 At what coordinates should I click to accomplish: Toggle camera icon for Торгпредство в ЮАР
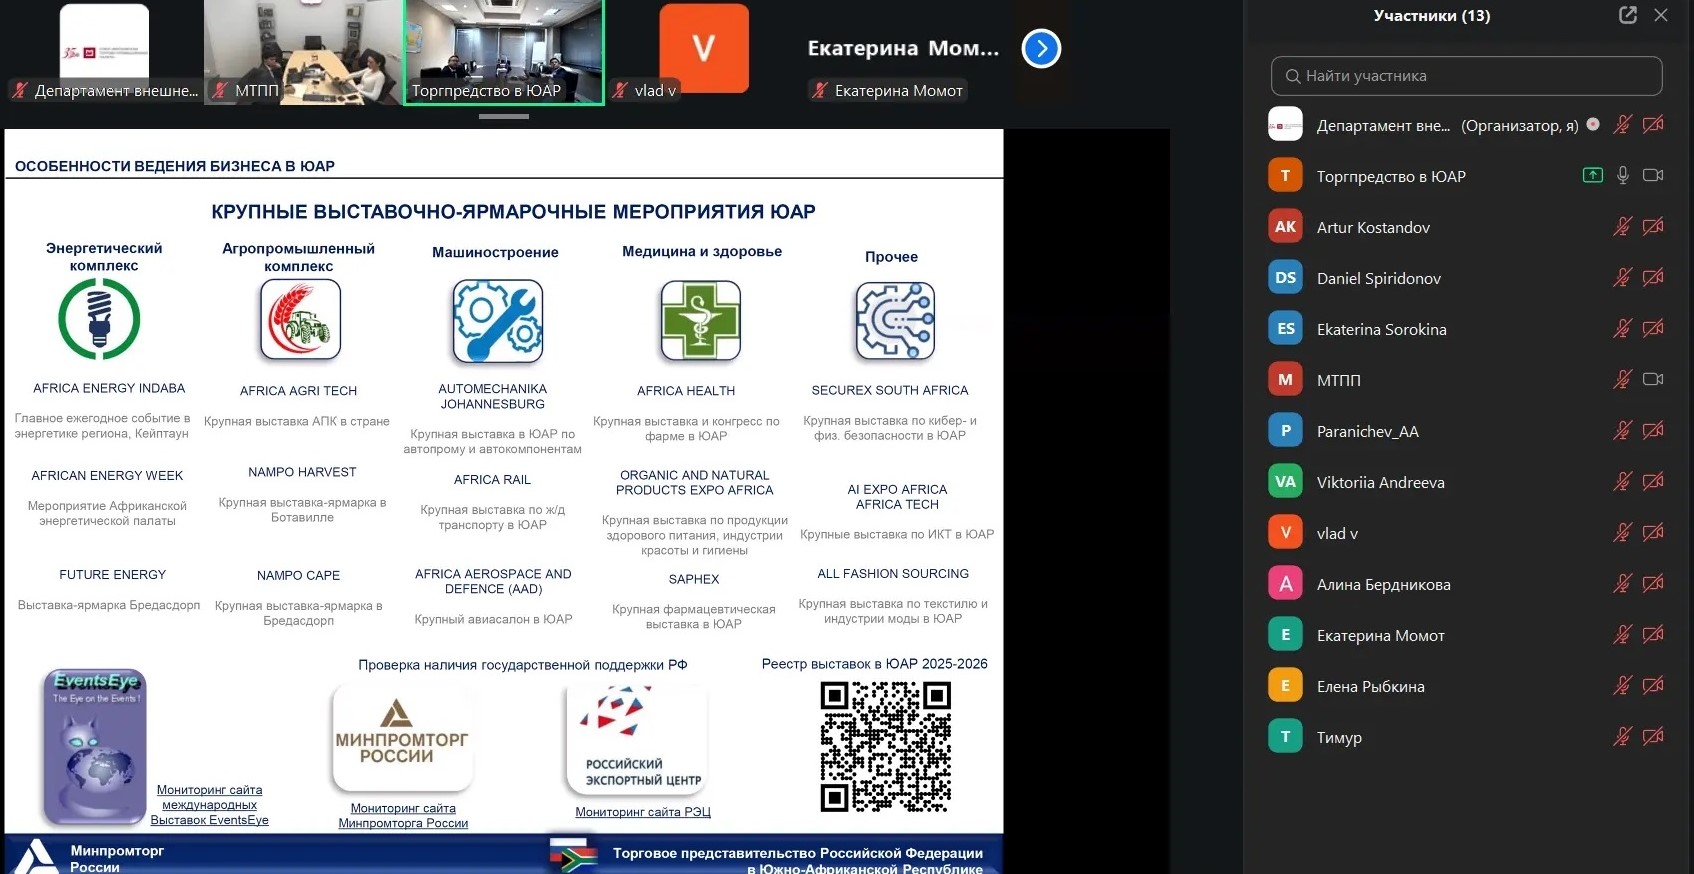(1653, 175)
